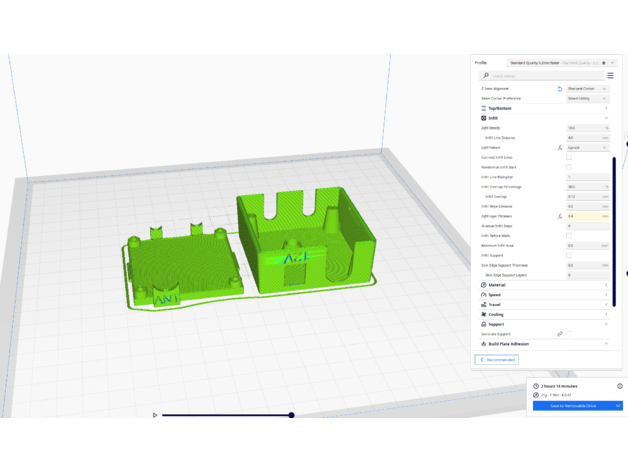628x472 pixels.
Task: Toggle Randomize Infill Start checkbox
Action: point(569,167)
